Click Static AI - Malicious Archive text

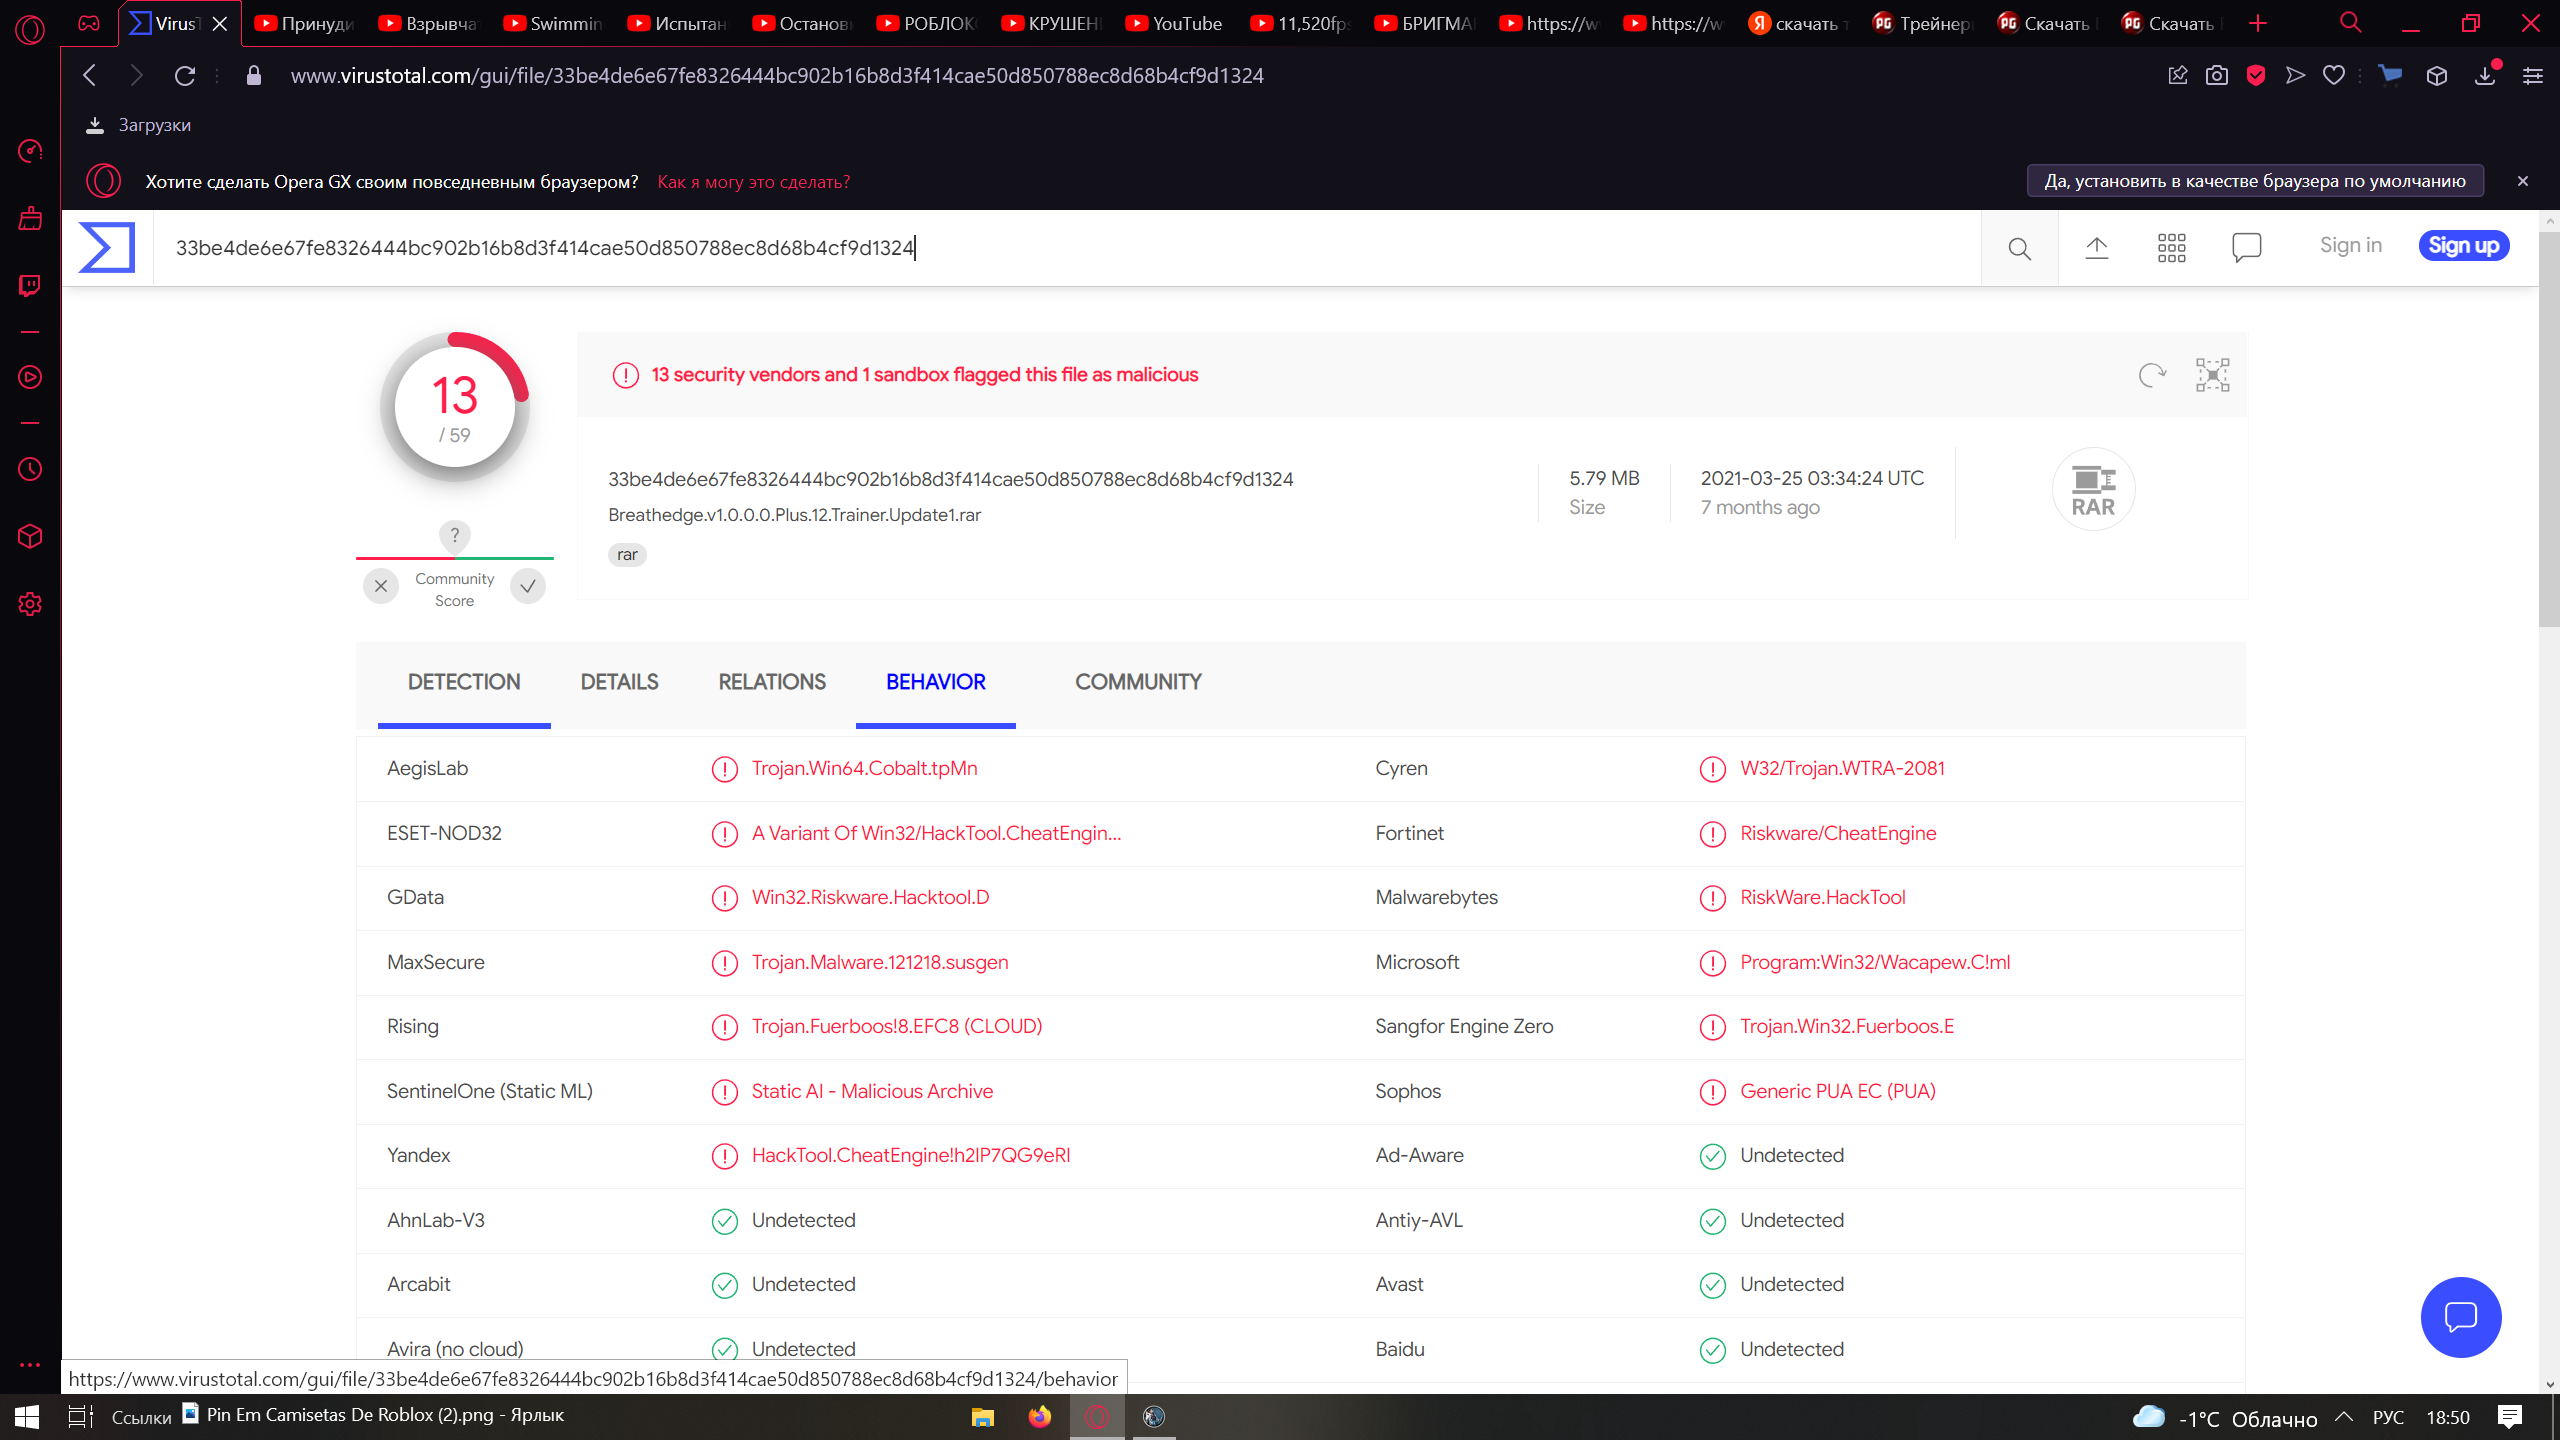point(872,1092)
